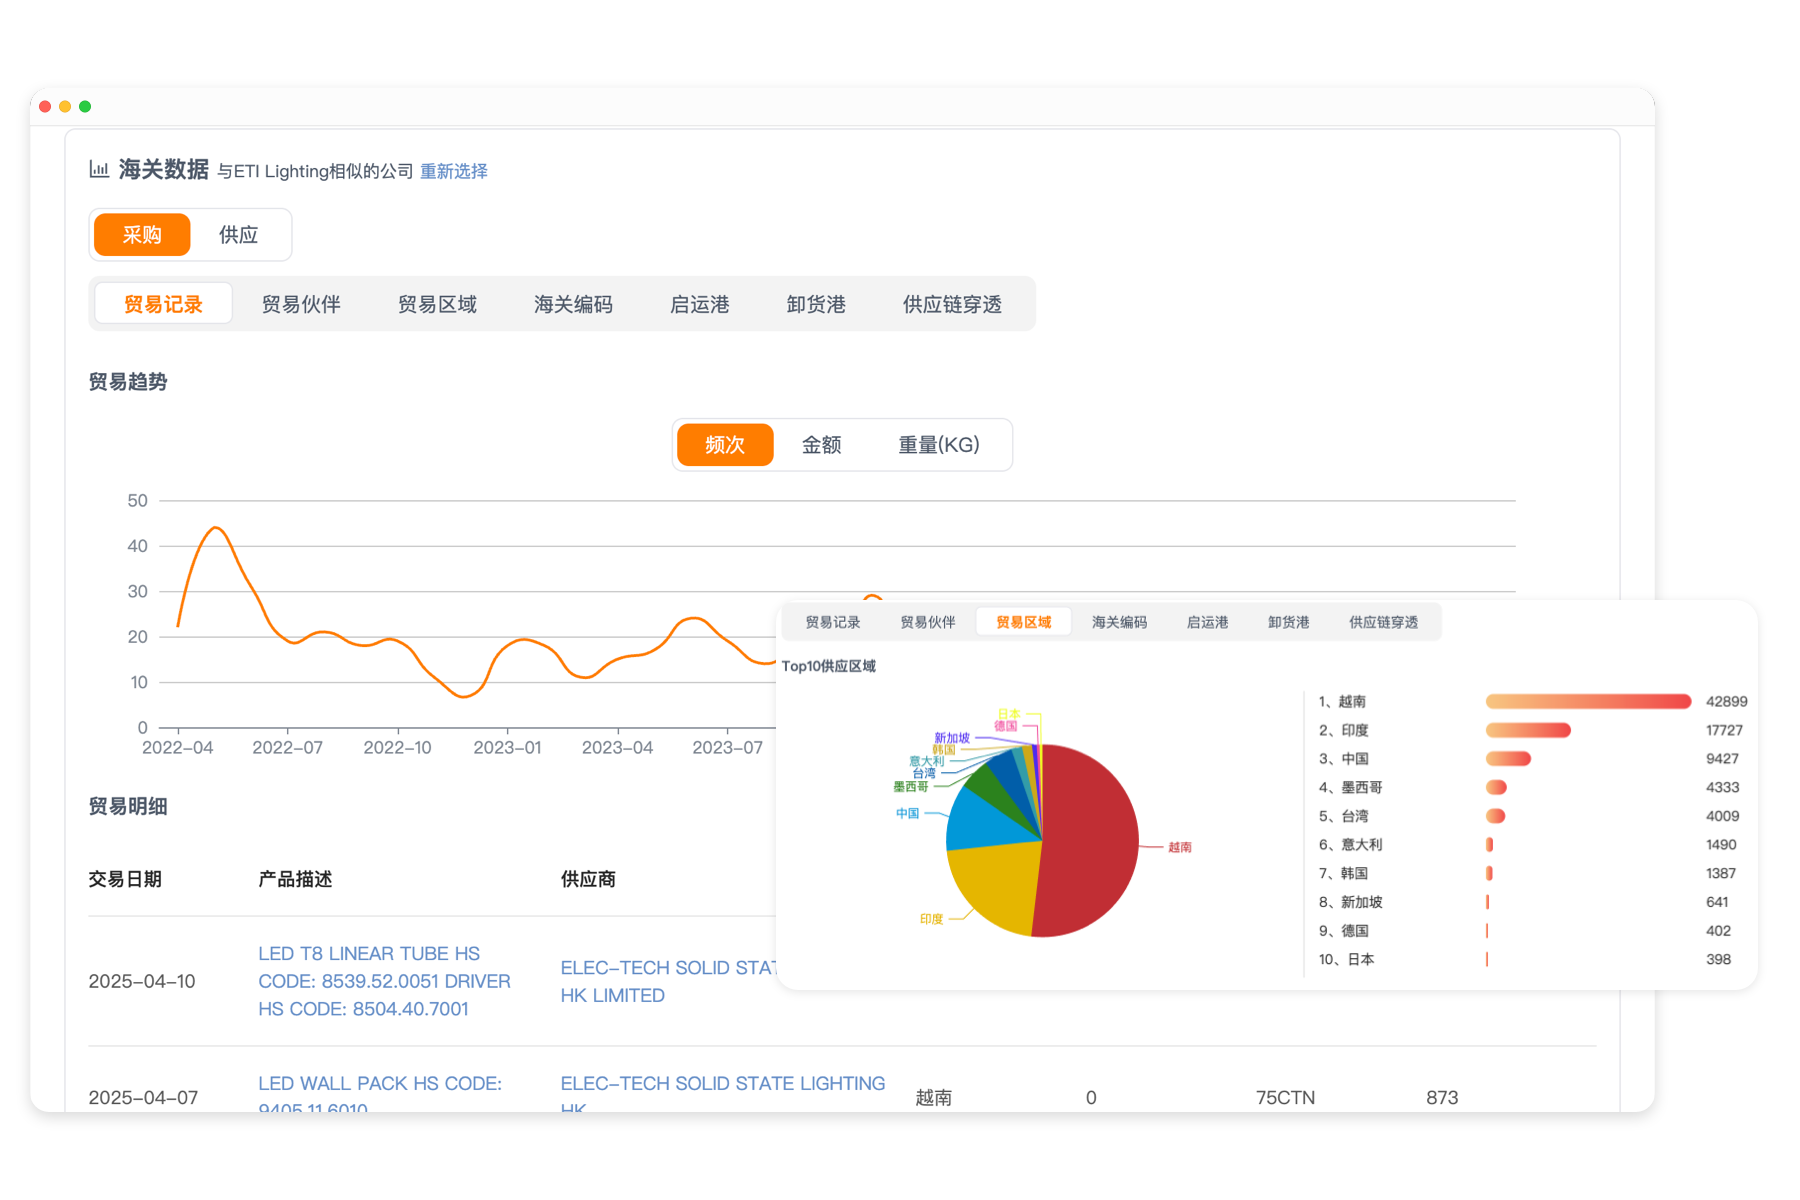Switch trade trend view to 重量(KG)
1800x1200 pixels.
coord(940,444)
